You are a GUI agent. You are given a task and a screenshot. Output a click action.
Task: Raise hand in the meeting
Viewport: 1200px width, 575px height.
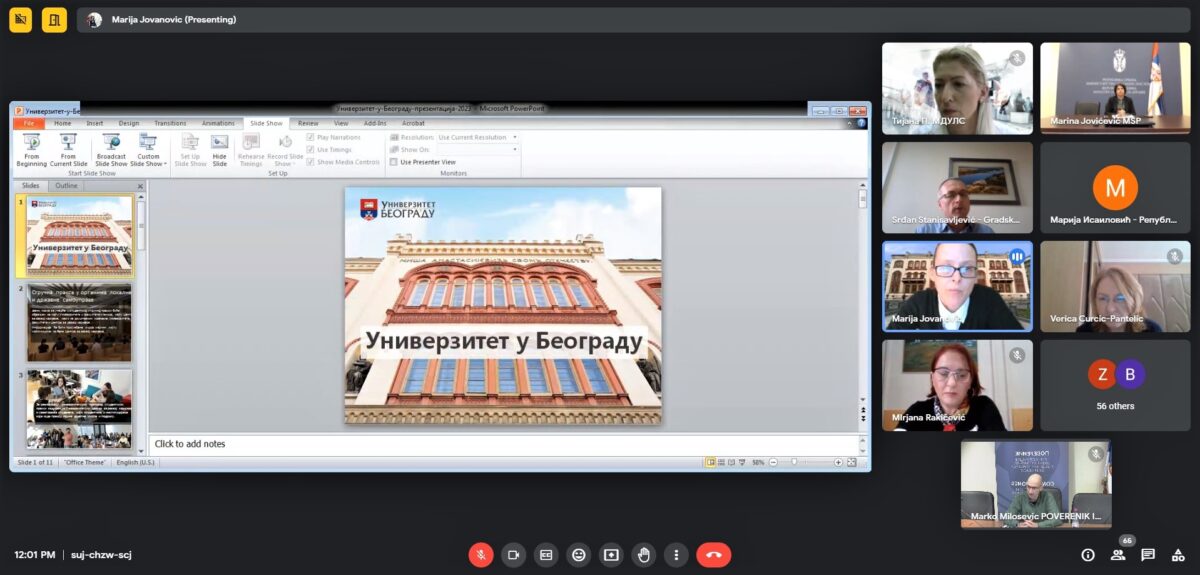[644, 554]
